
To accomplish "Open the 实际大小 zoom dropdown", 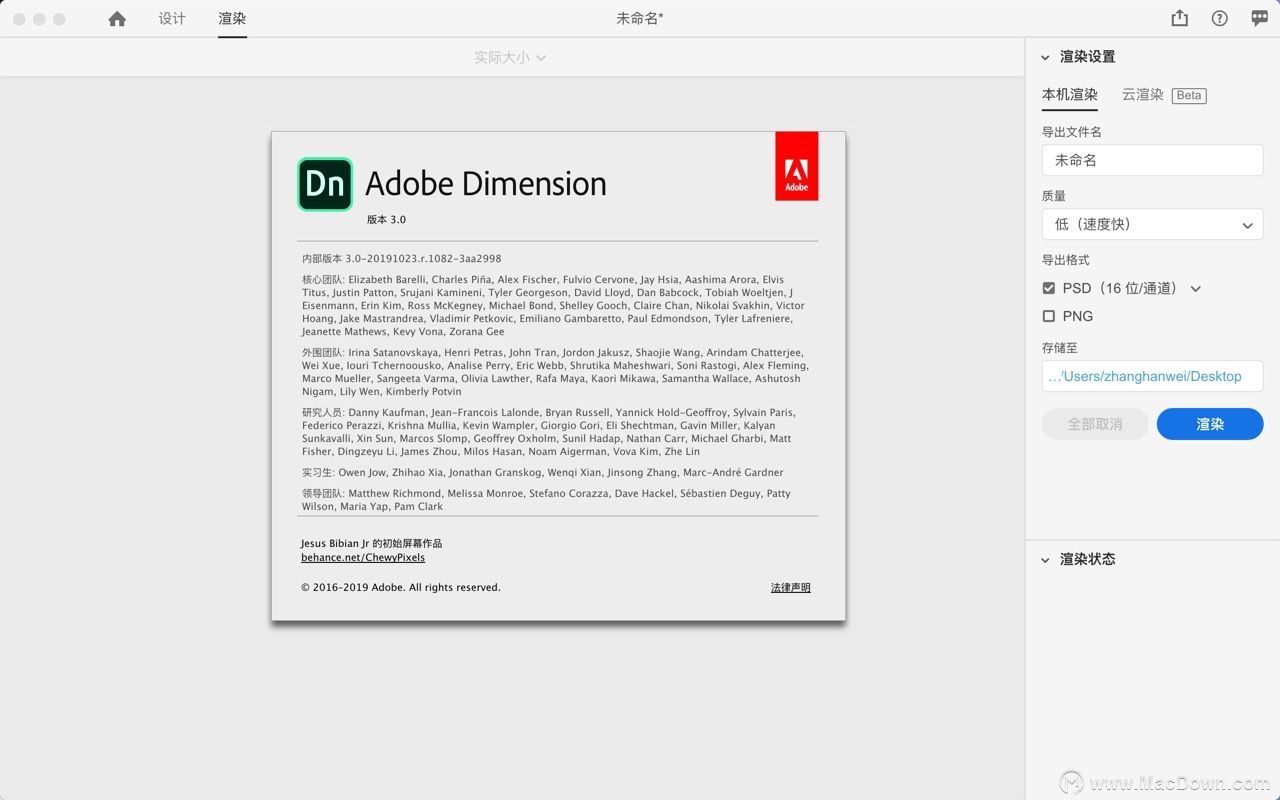I will coord(510,58).
